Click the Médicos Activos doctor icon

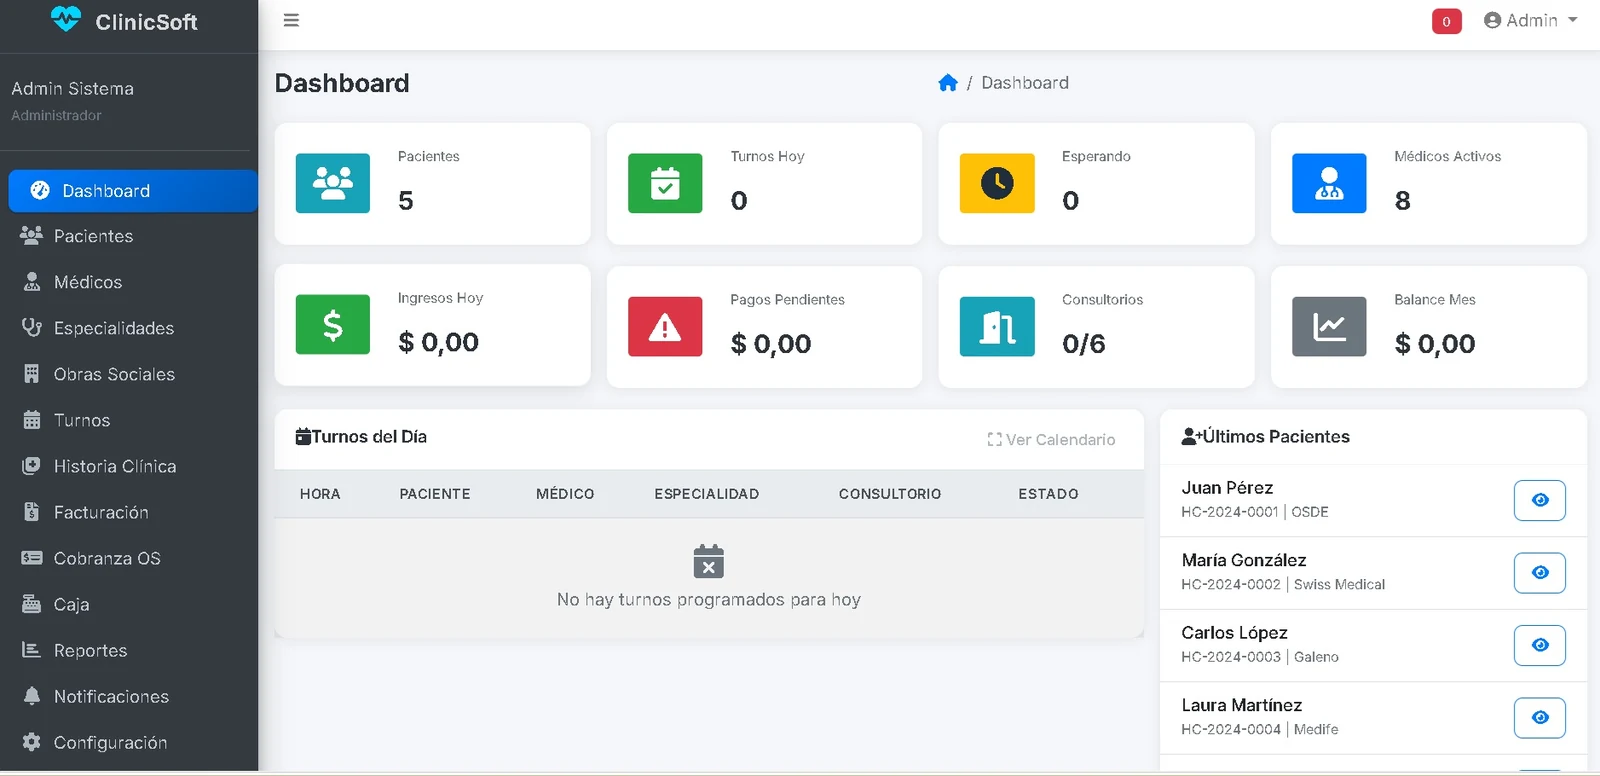[1329, 183]
